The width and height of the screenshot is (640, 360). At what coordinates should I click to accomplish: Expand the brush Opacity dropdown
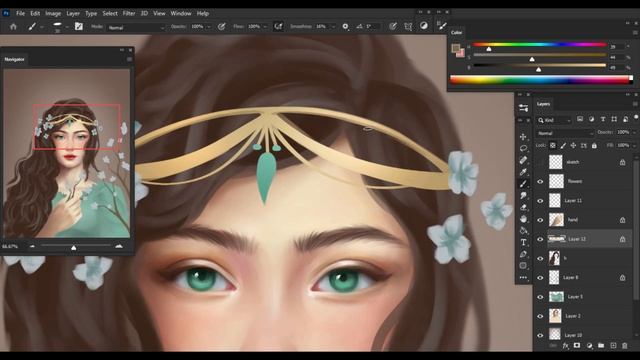click(209, 27)
